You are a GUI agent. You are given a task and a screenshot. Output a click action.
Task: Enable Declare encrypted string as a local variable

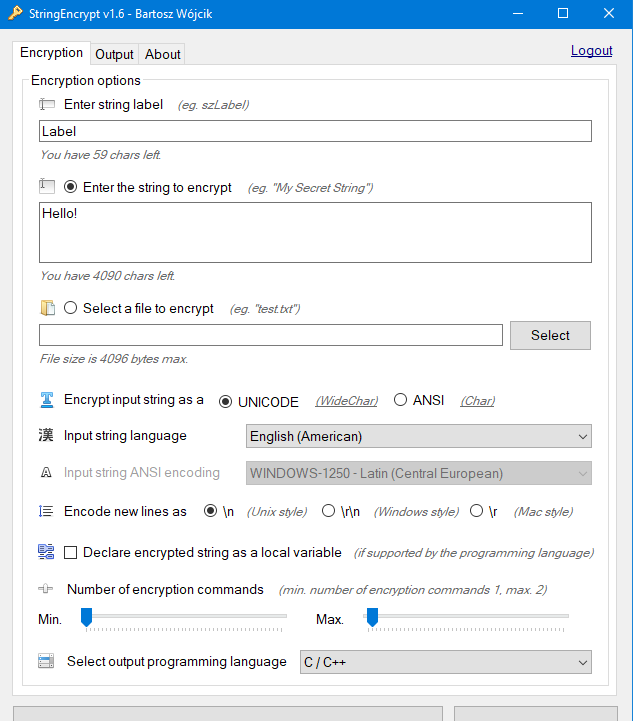click(70, 552)
